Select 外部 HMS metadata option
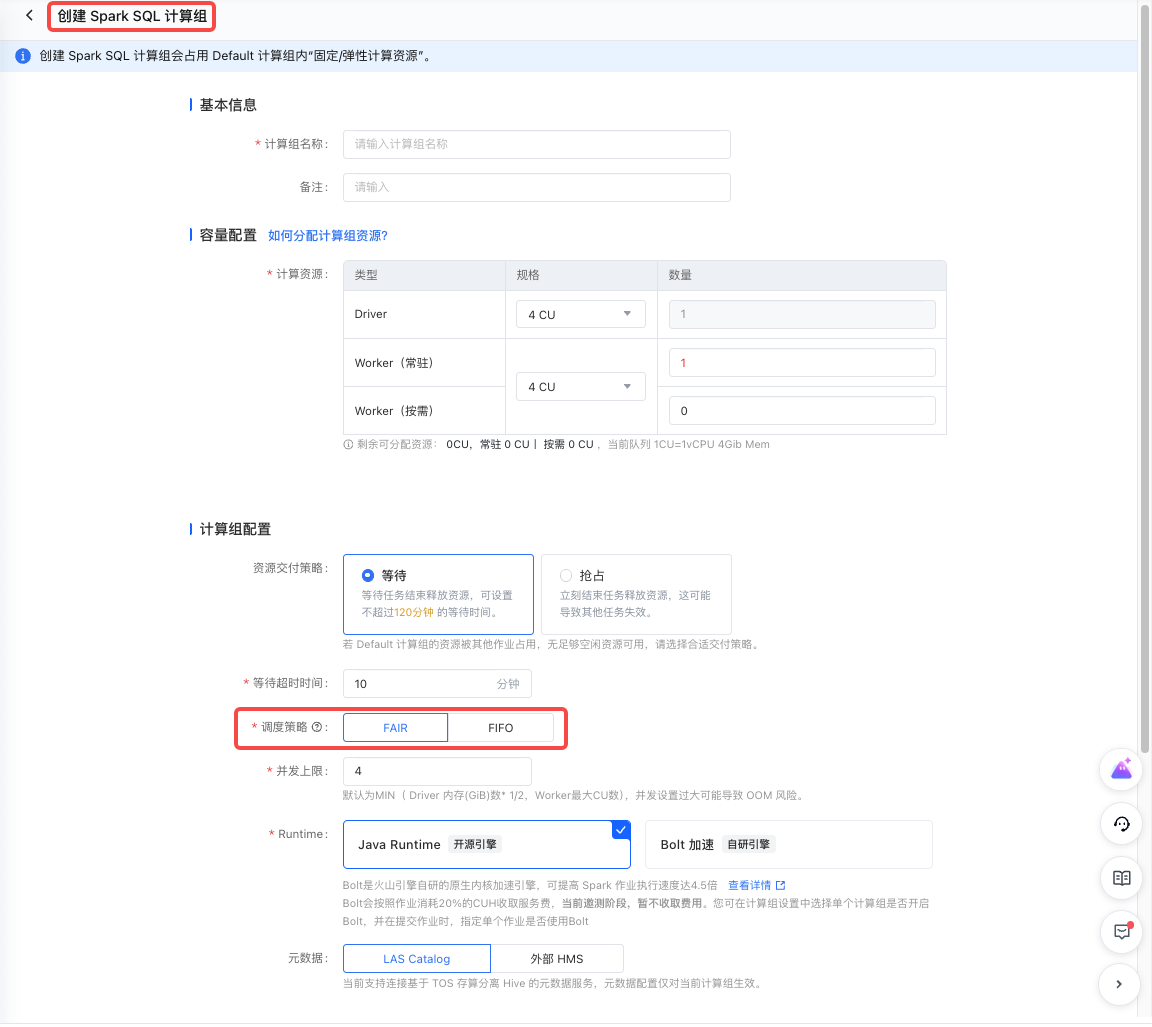The image size is (1152, 1027). [x=557, y=959]
